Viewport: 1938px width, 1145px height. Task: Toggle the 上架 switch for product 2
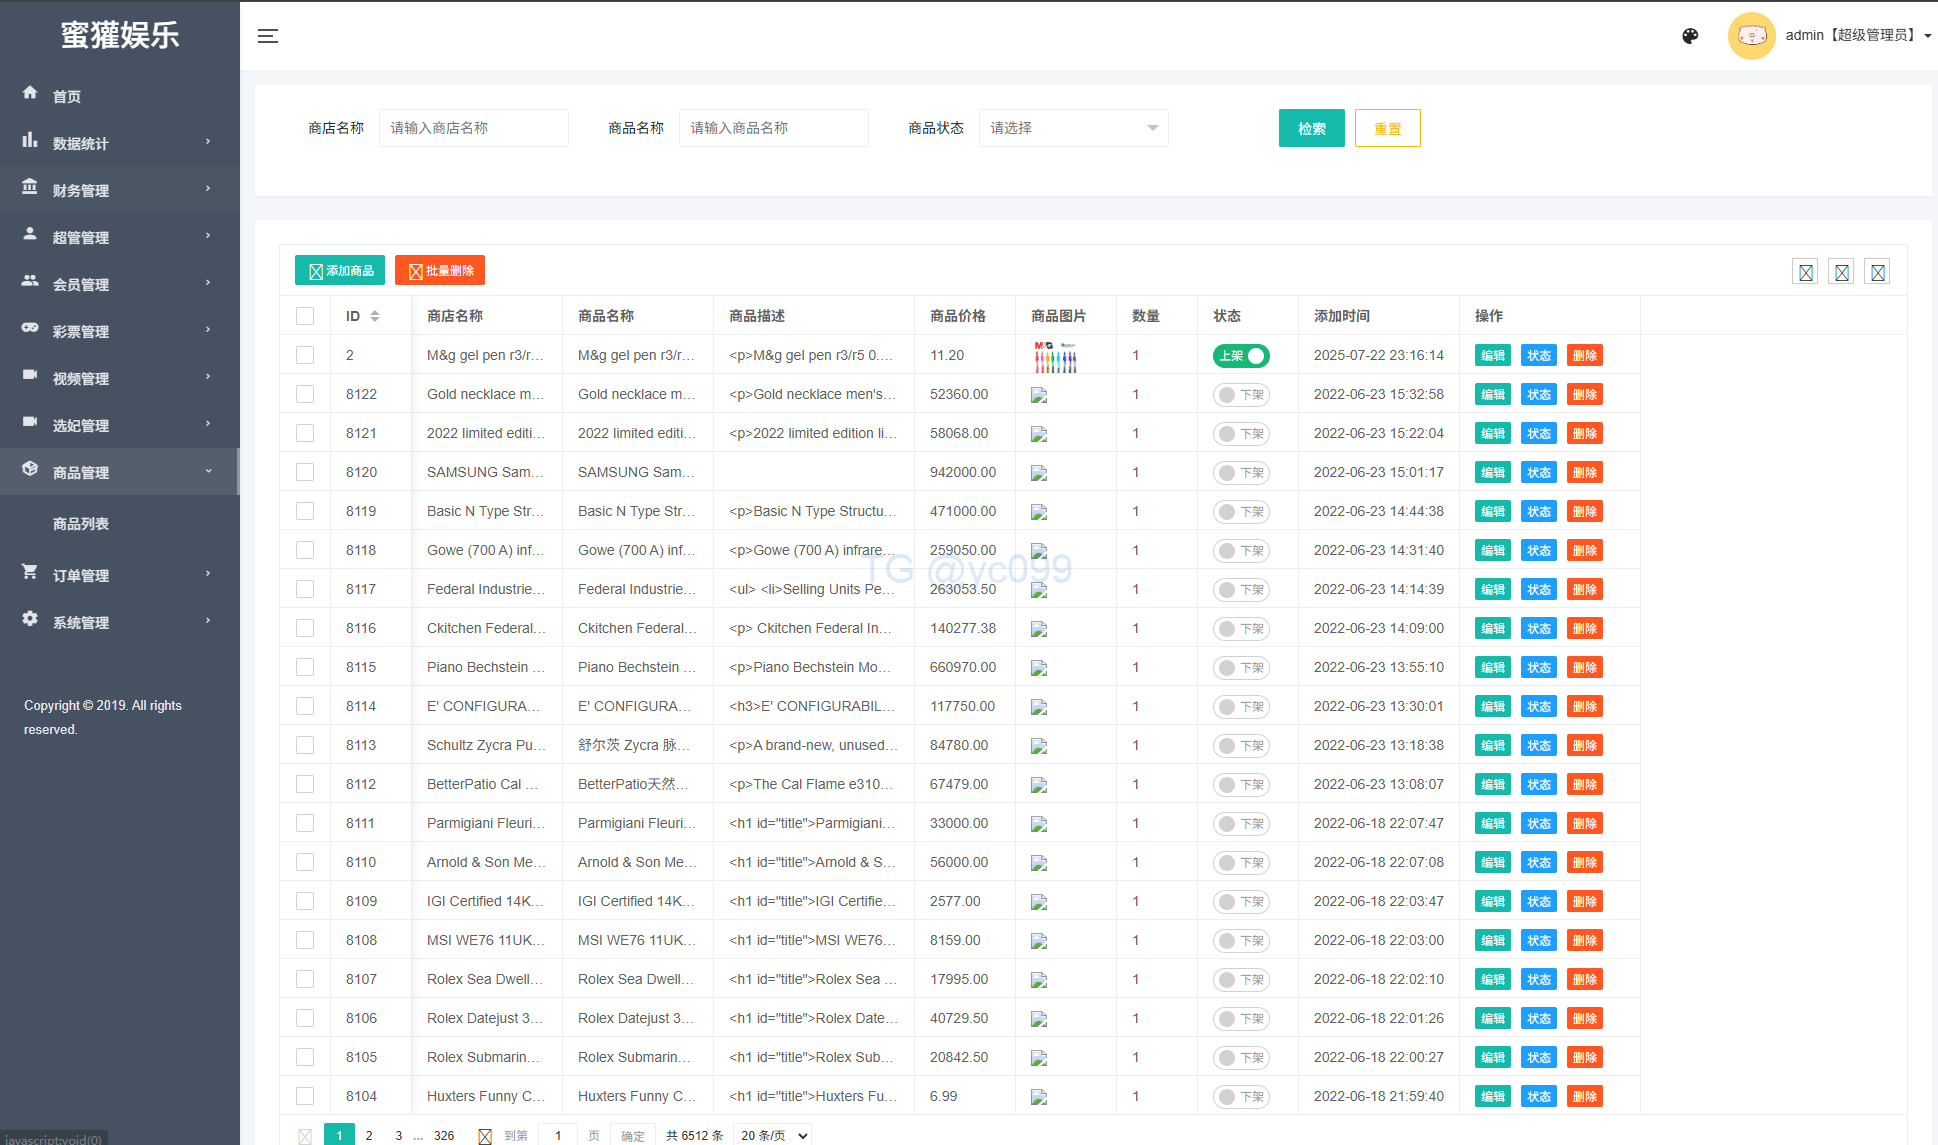coord(1241,356)
